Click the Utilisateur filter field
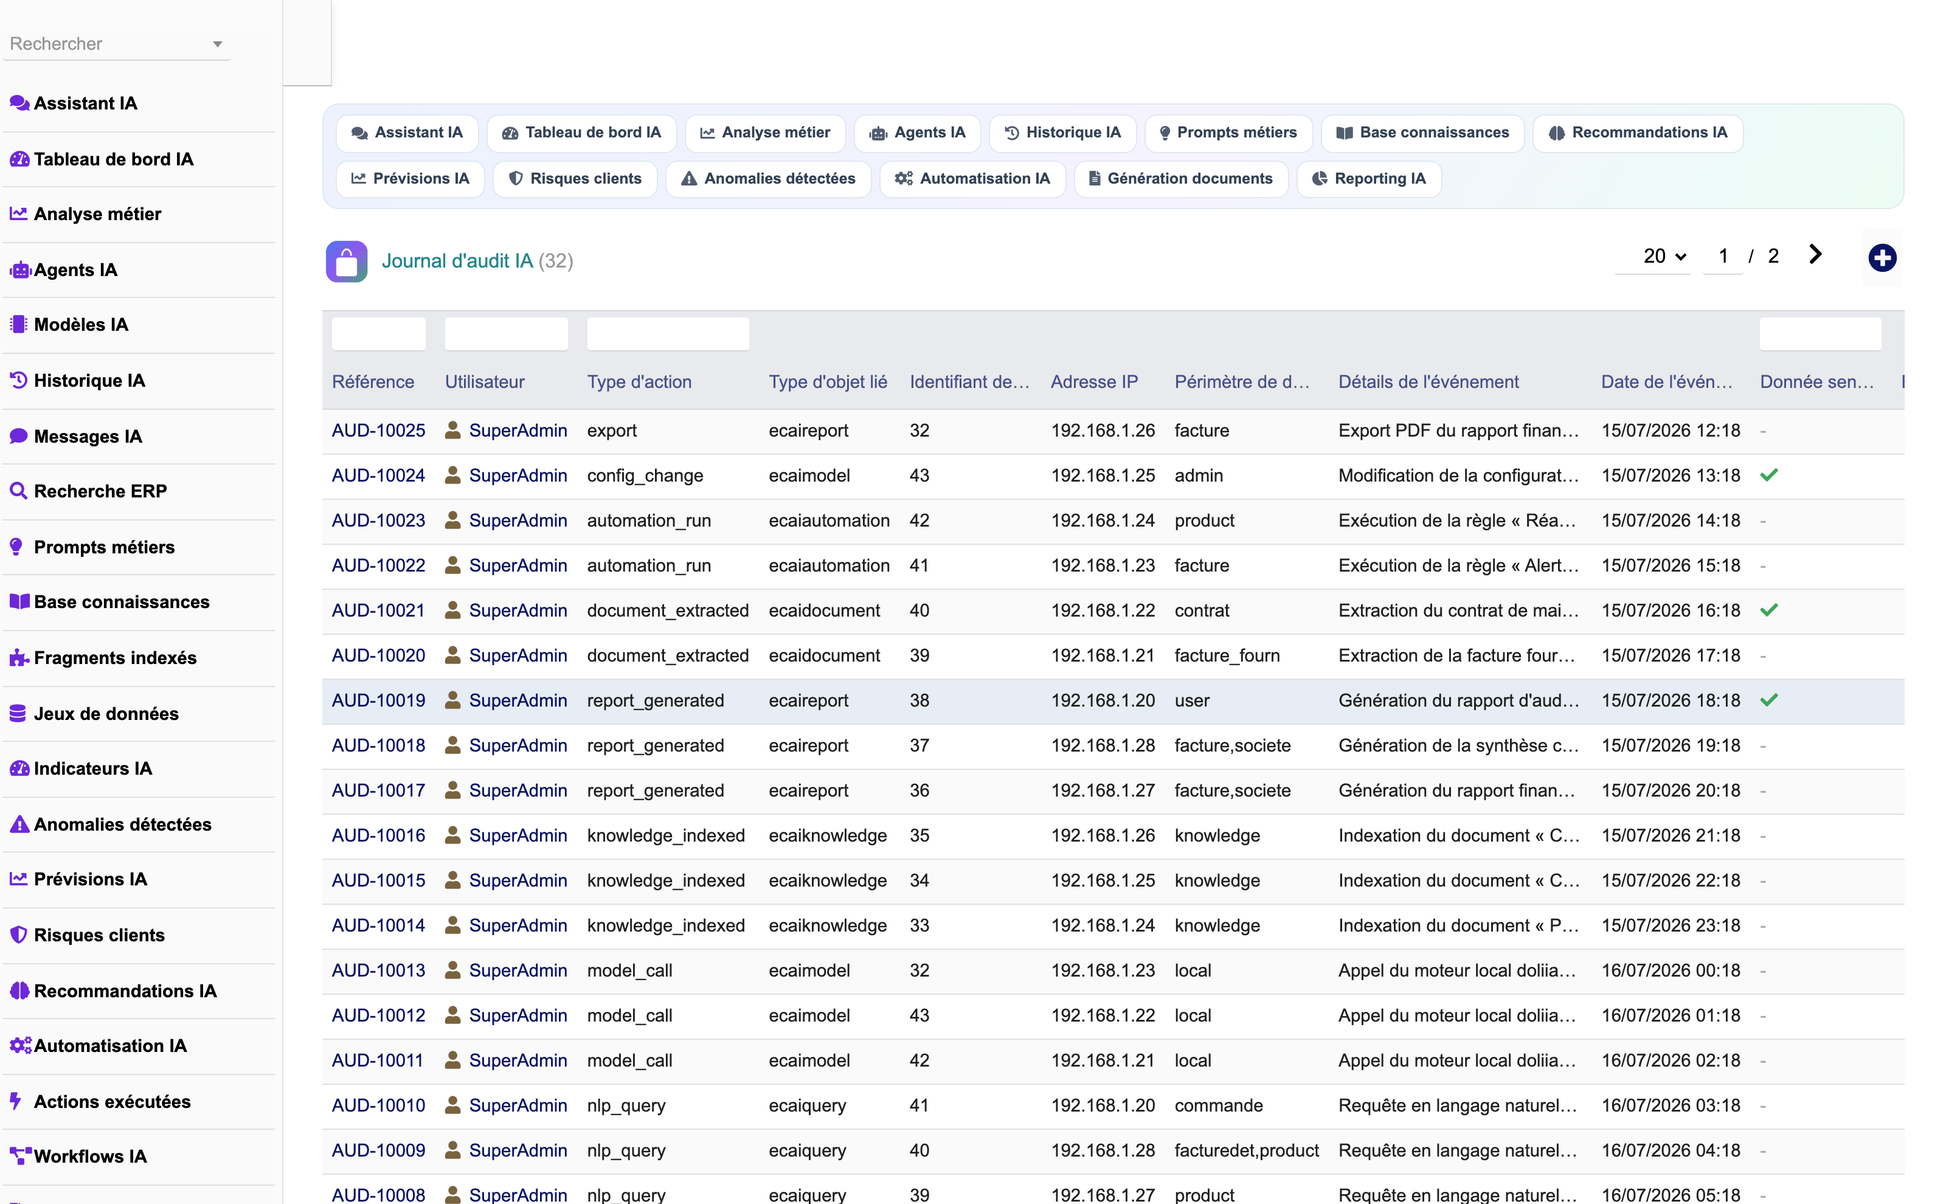 506,334
